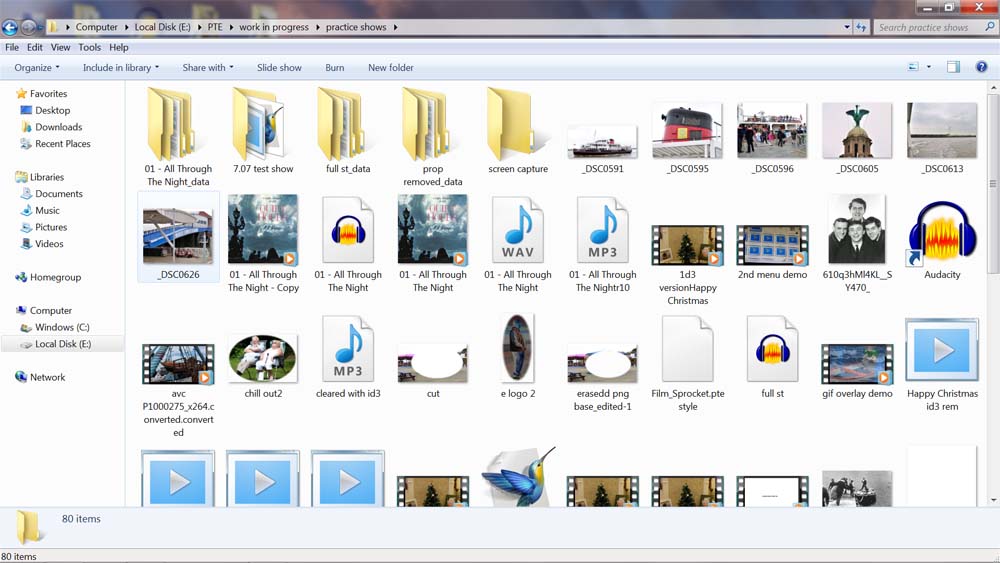Open the 'full st' Audacity project file

pos(772,352)
